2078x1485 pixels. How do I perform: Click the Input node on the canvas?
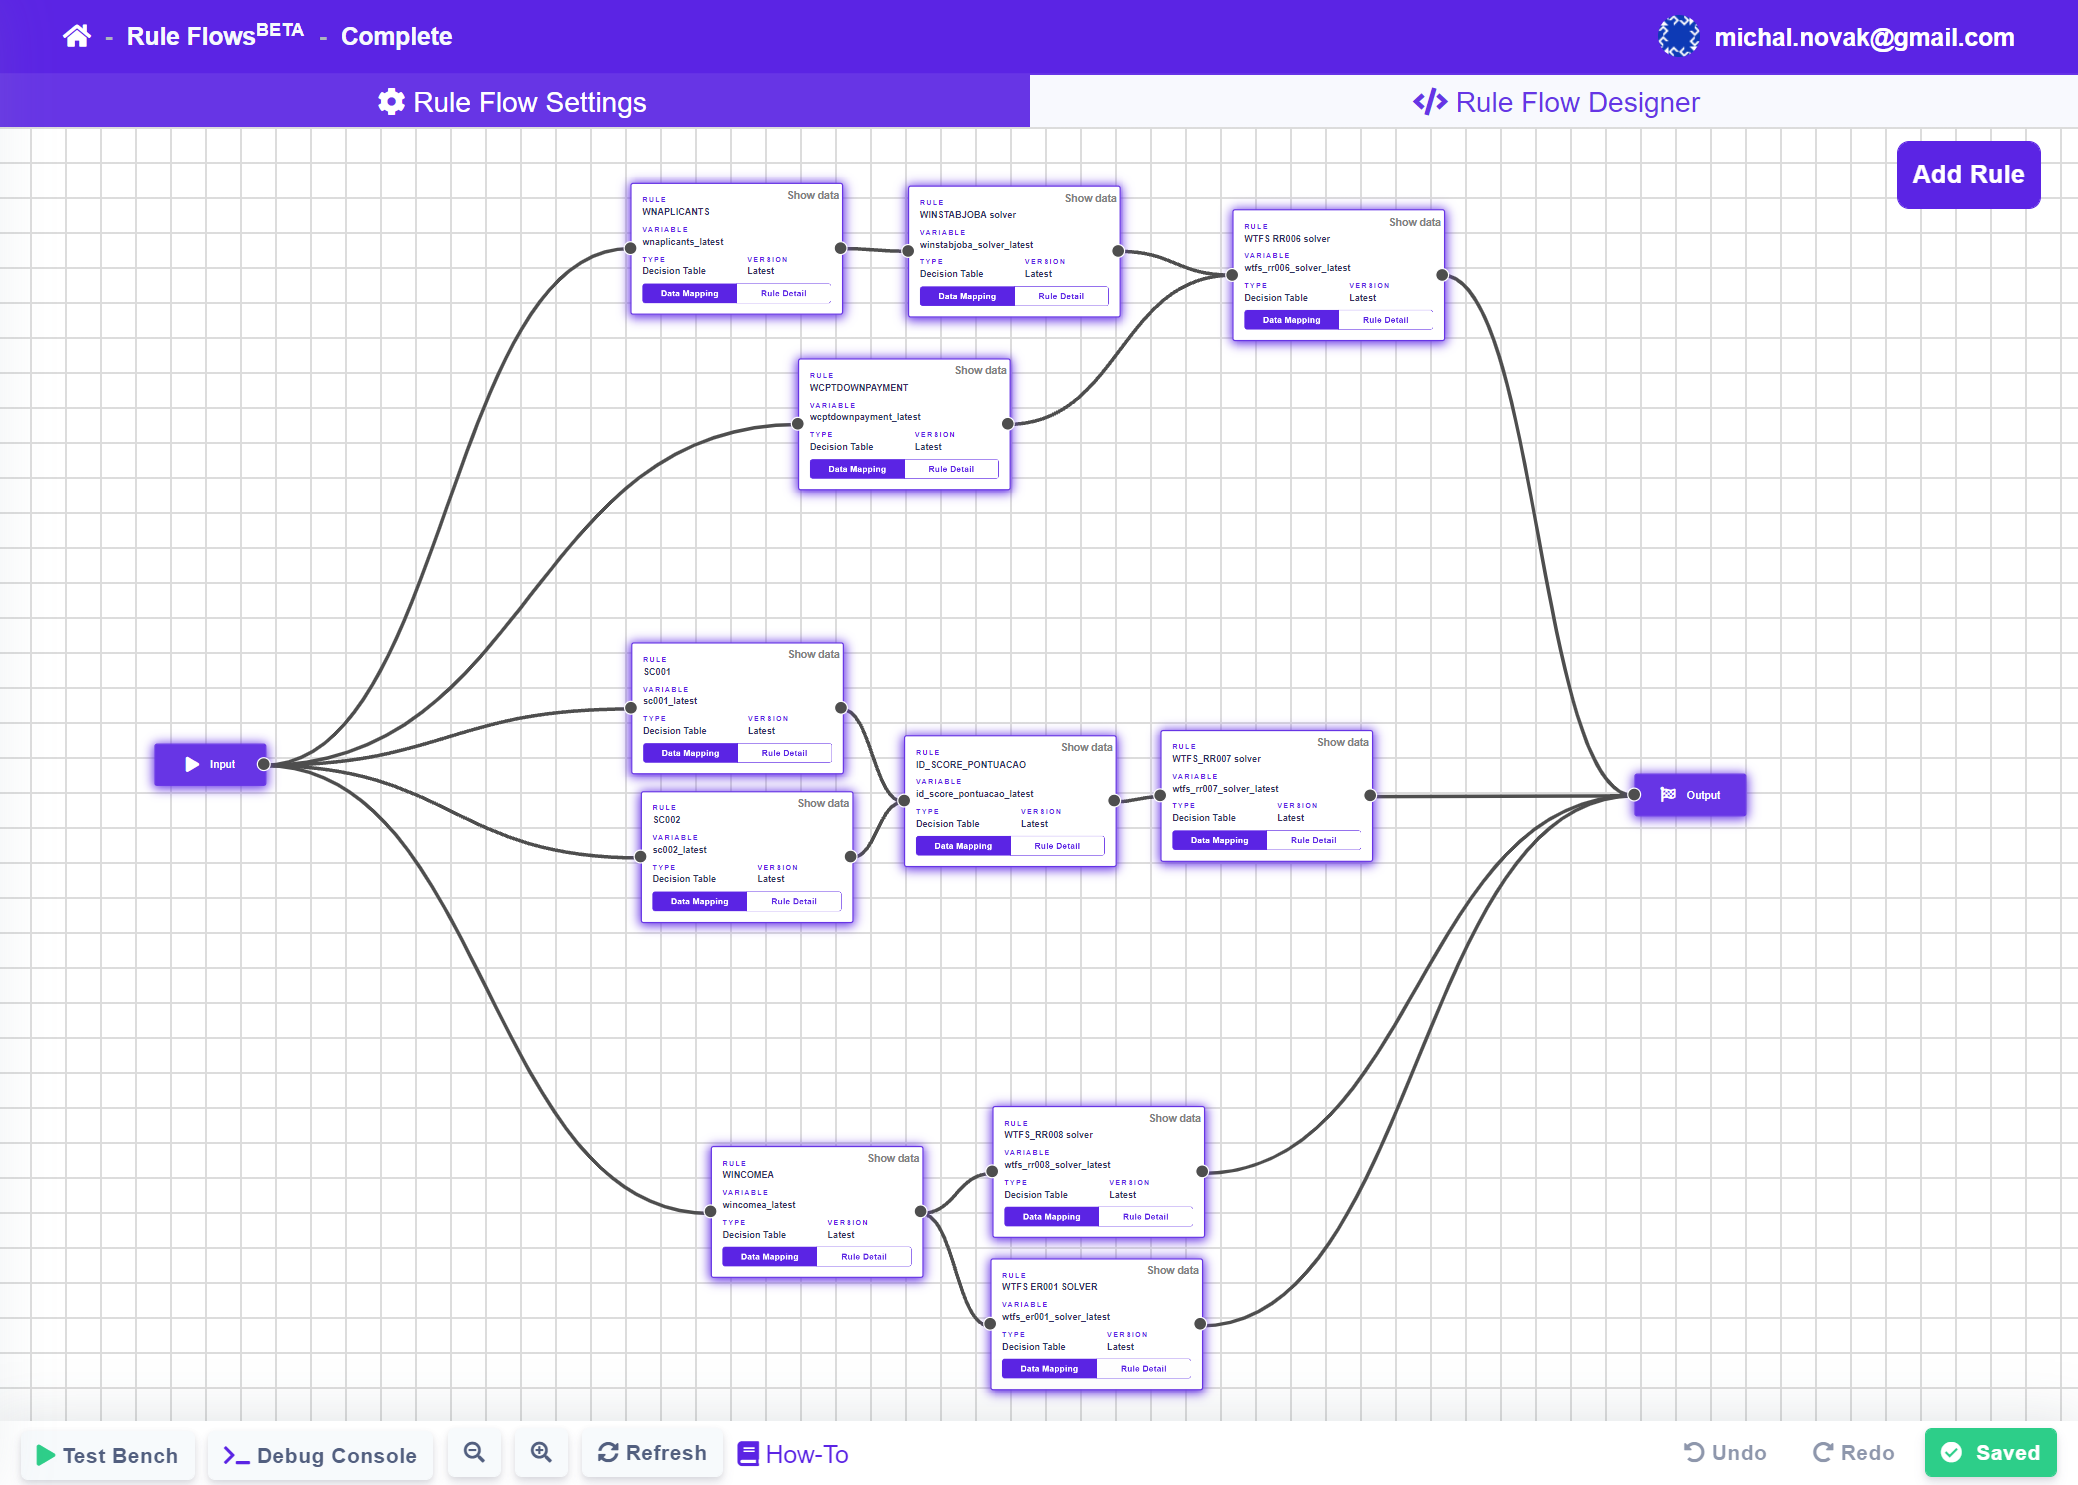[211, 764]
